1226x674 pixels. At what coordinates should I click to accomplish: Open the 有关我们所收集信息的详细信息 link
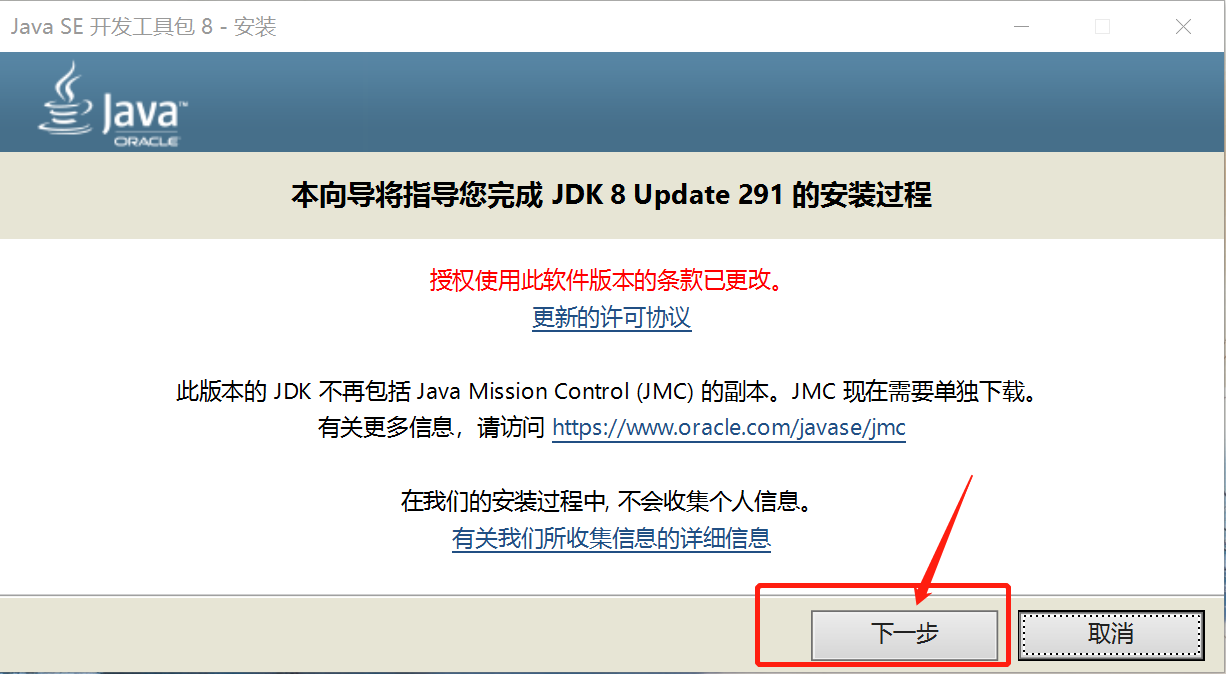(612, 539)
